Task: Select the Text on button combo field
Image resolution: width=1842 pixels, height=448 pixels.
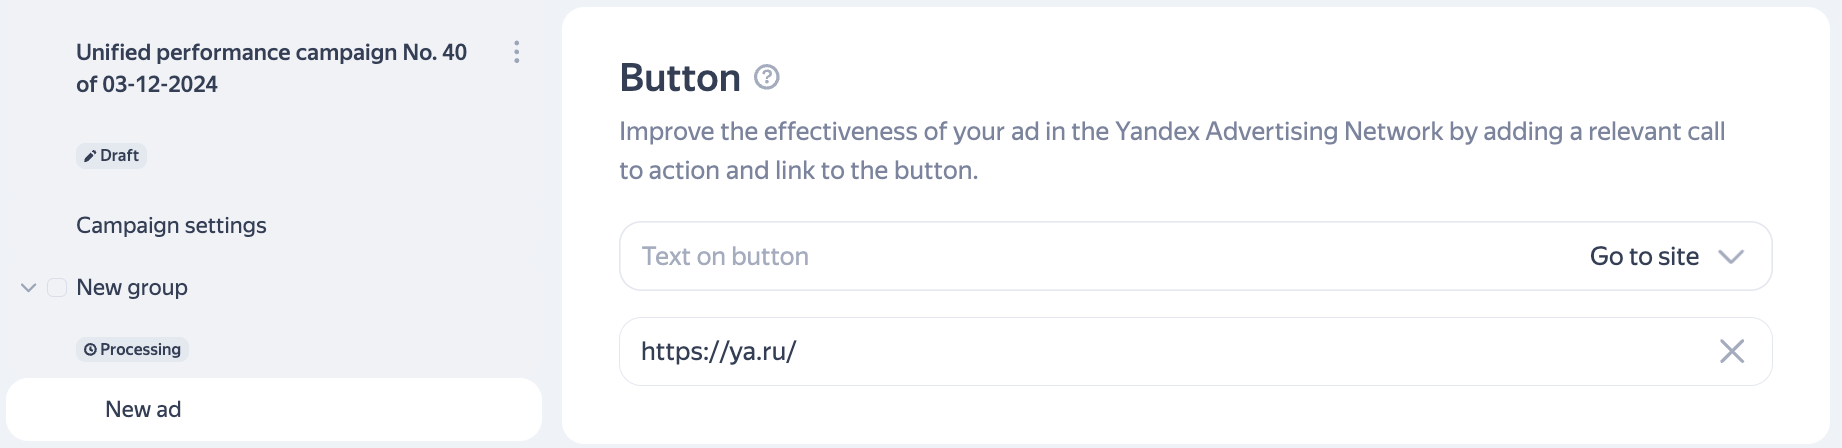Action: pos(1196,256)
